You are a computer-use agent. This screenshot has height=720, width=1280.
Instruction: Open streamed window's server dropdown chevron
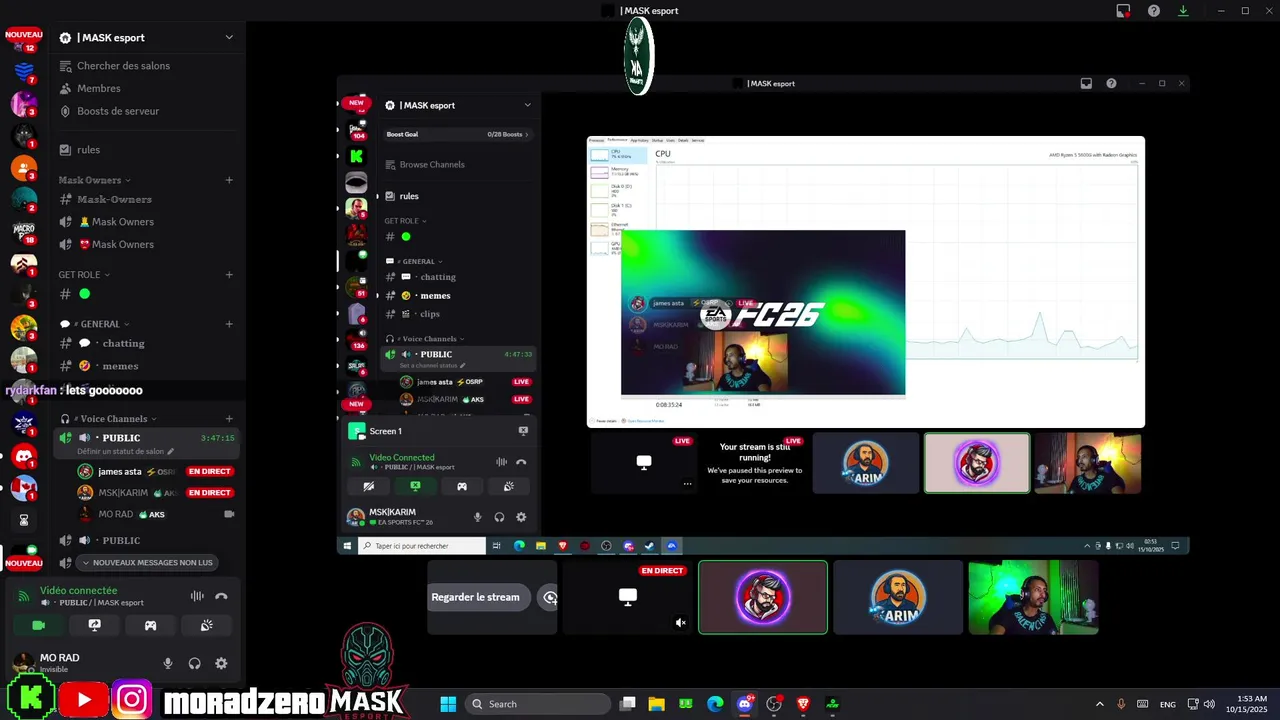click(528, 105)
